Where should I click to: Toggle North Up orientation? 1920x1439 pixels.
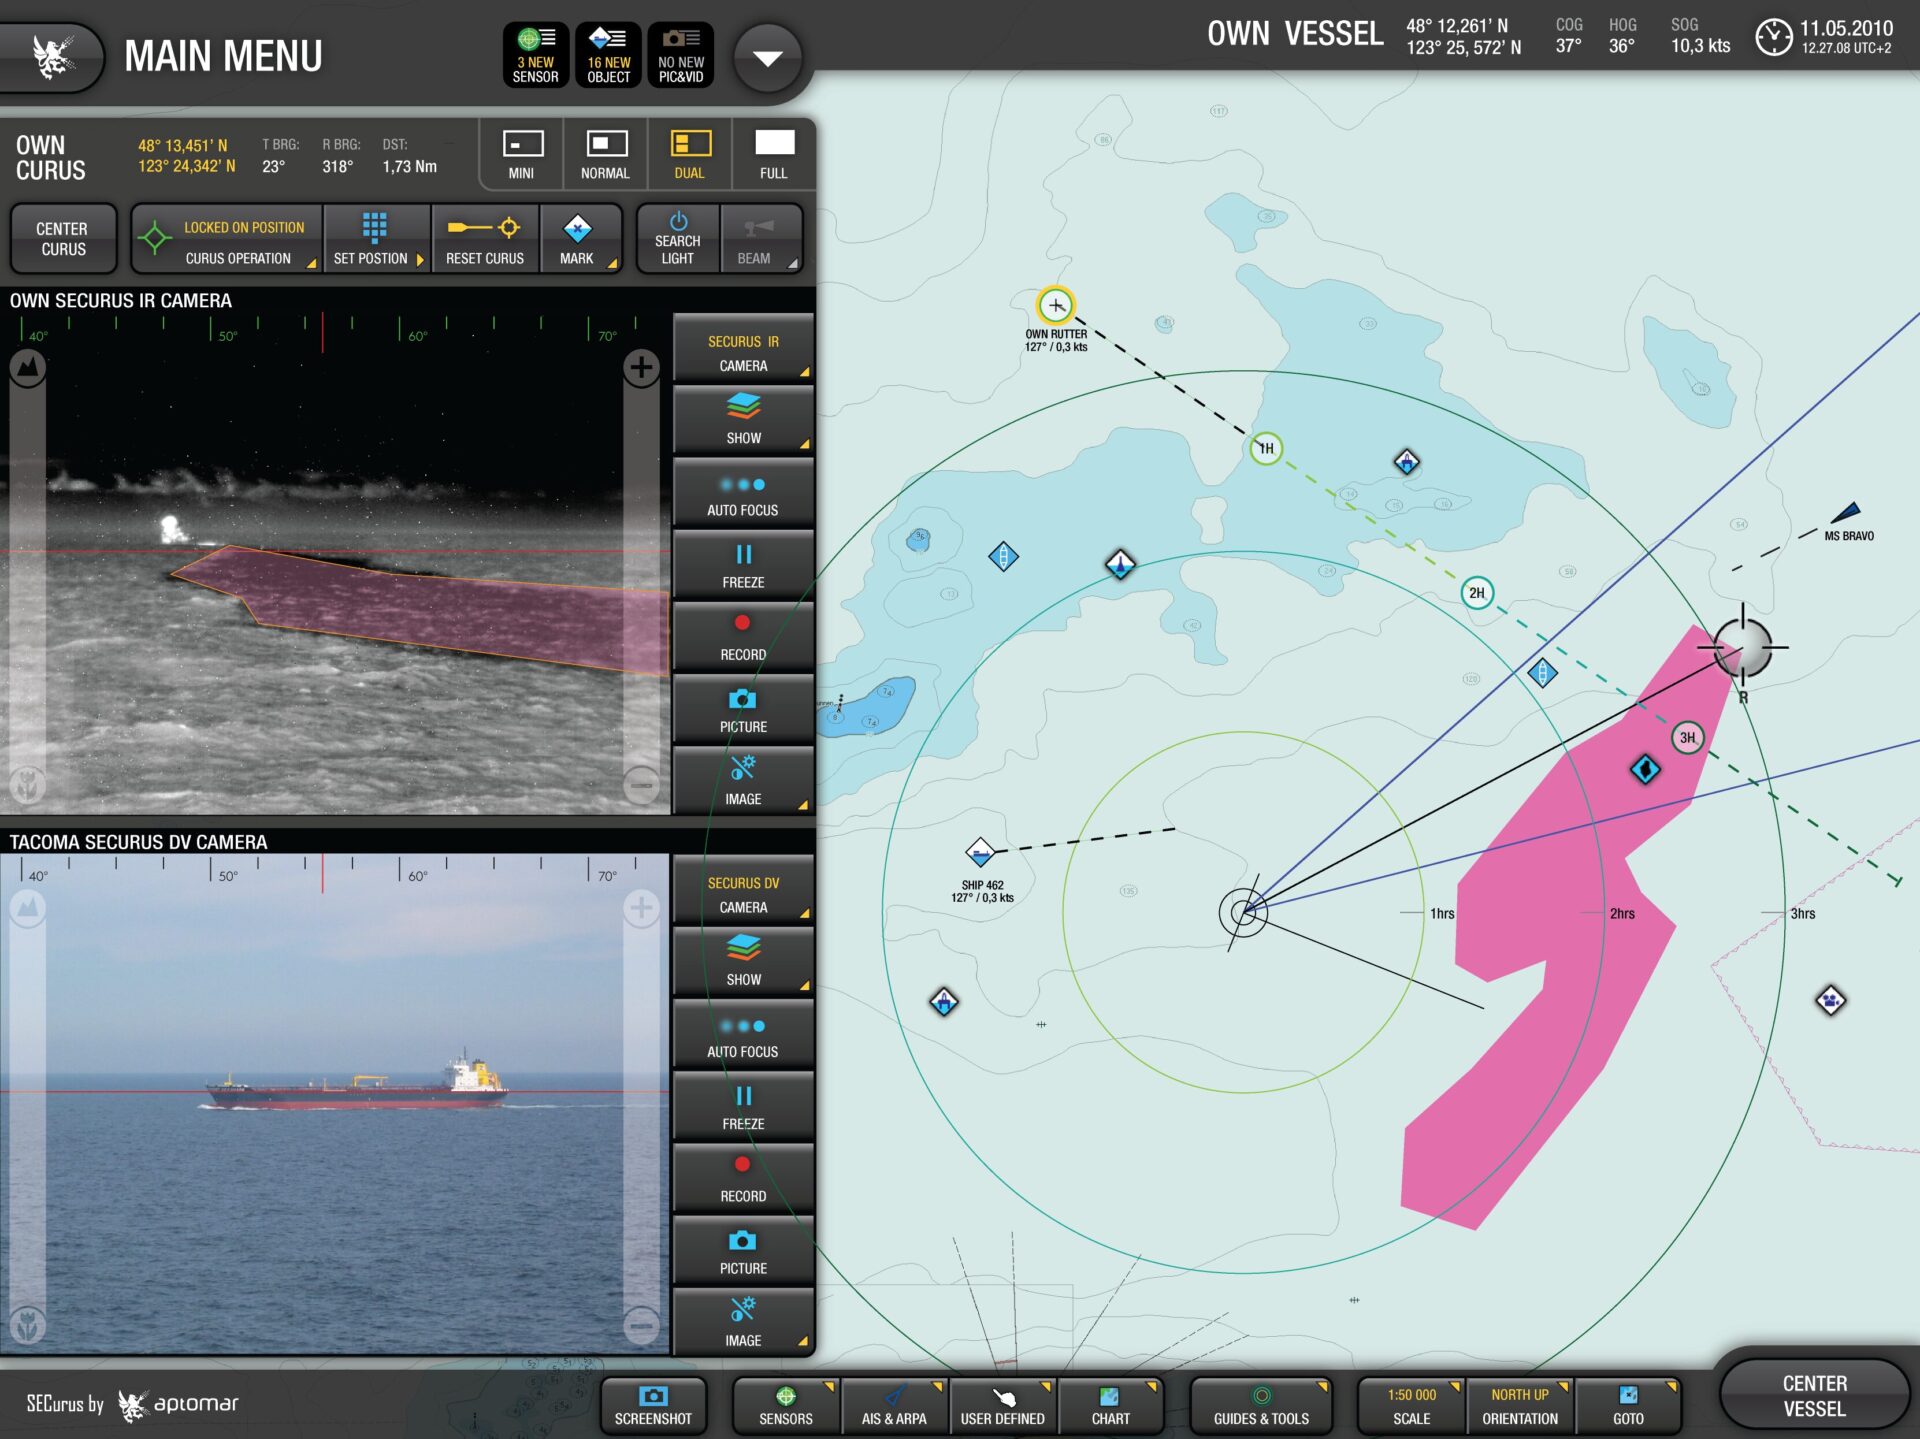coord(1519,1405)
